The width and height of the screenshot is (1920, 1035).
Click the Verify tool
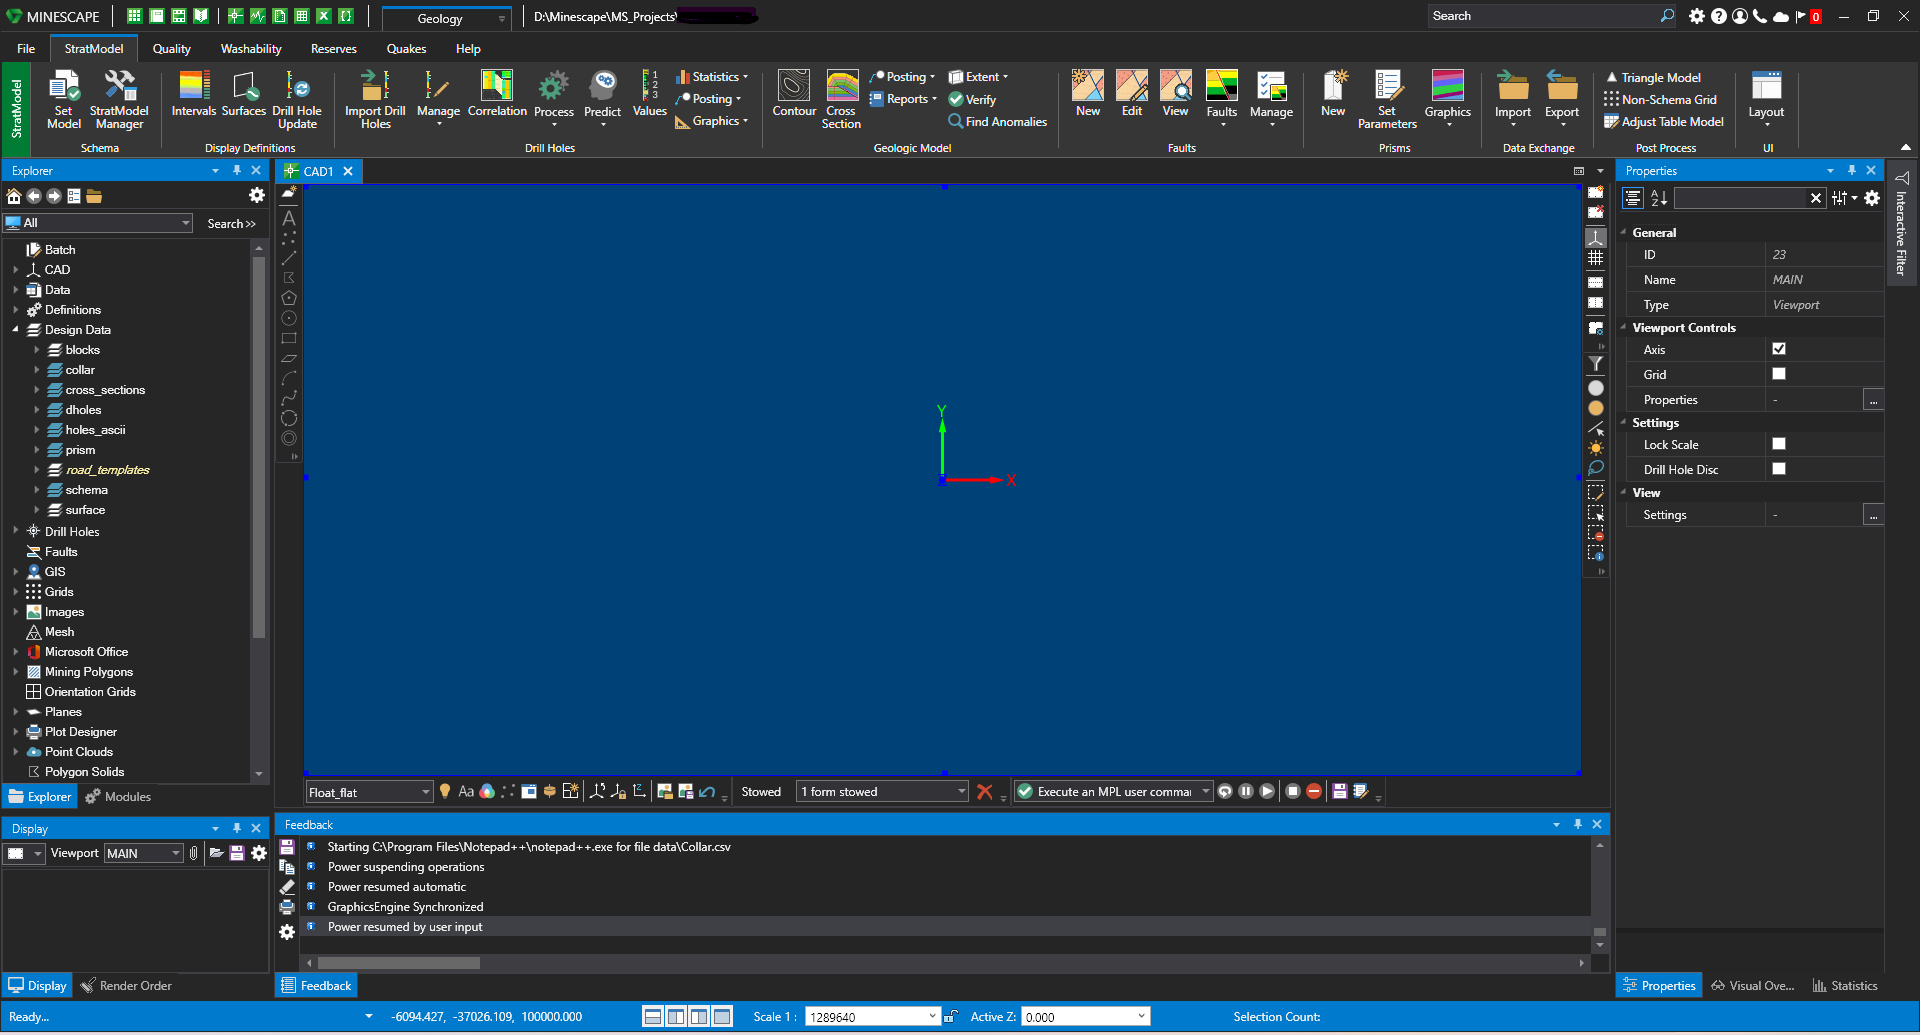pos(972,99)
